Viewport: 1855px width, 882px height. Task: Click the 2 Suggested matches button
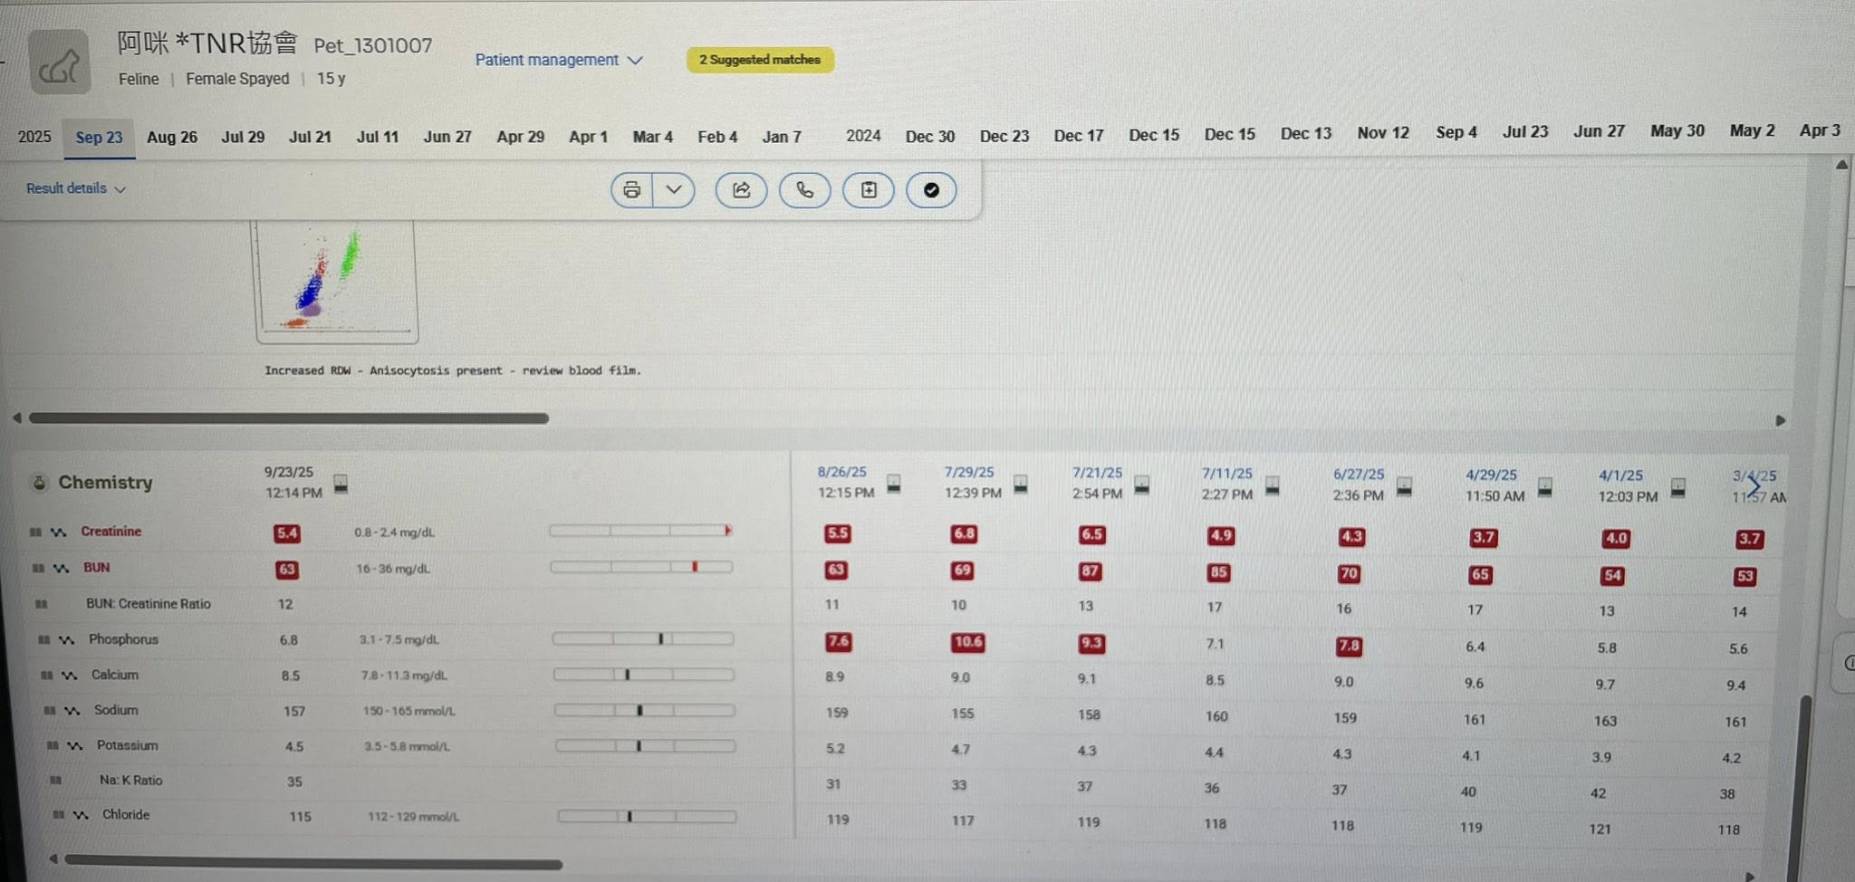click(760, 60)
